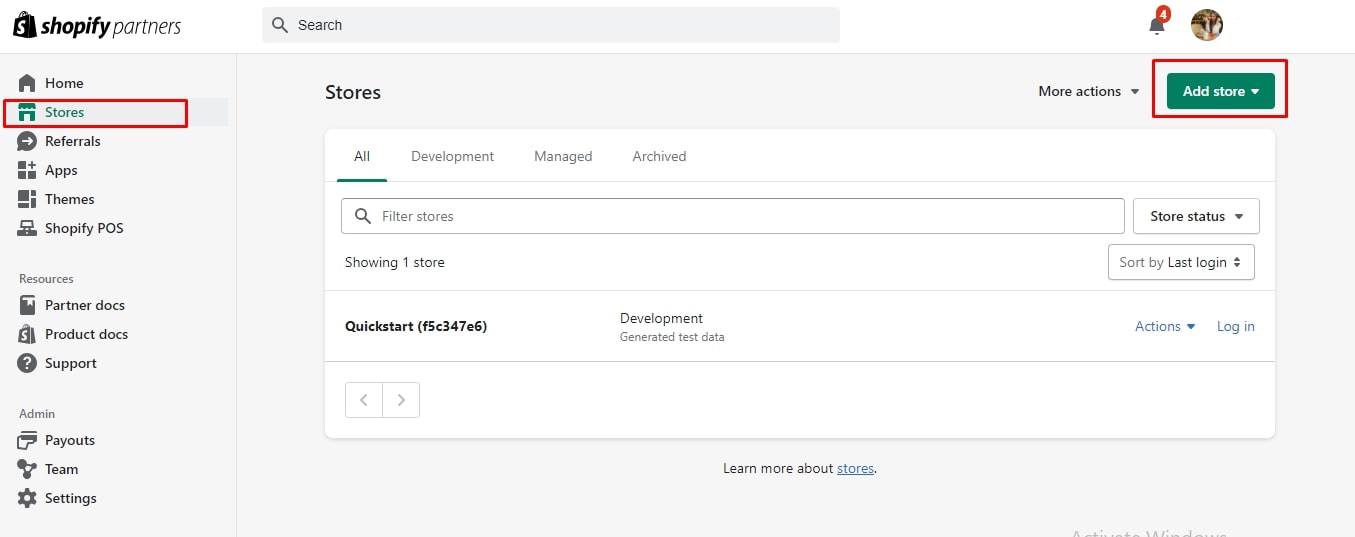Click the Apps grid icon
This screenshot has height=537, width=1355.
(27, 170)
